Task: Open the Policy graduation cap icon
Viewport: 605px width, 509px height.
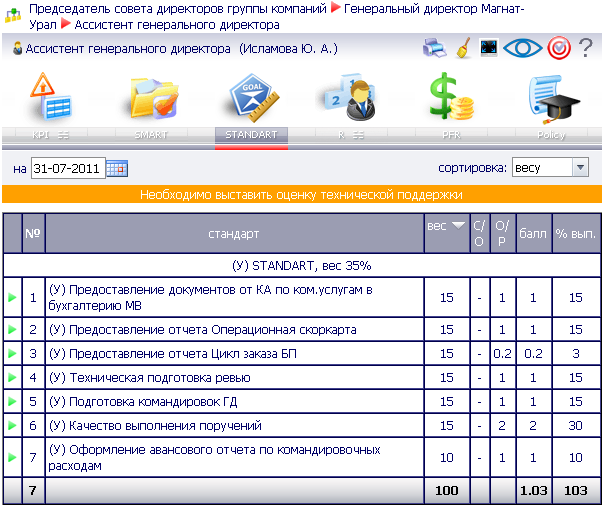Action: click(554, 99)
